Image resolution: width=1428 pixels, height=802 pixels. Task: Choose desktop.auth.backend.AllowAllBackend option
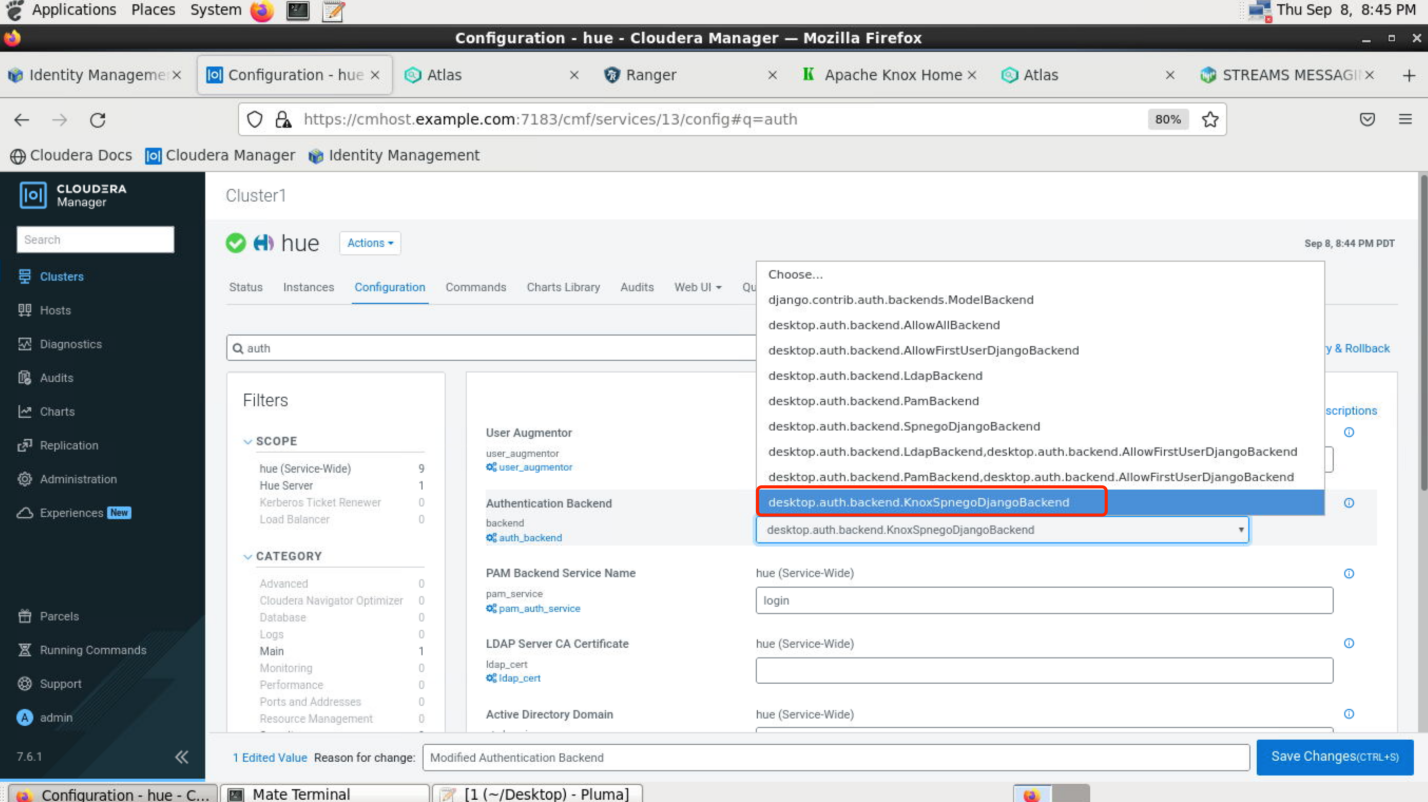[x=1040, y=325]
